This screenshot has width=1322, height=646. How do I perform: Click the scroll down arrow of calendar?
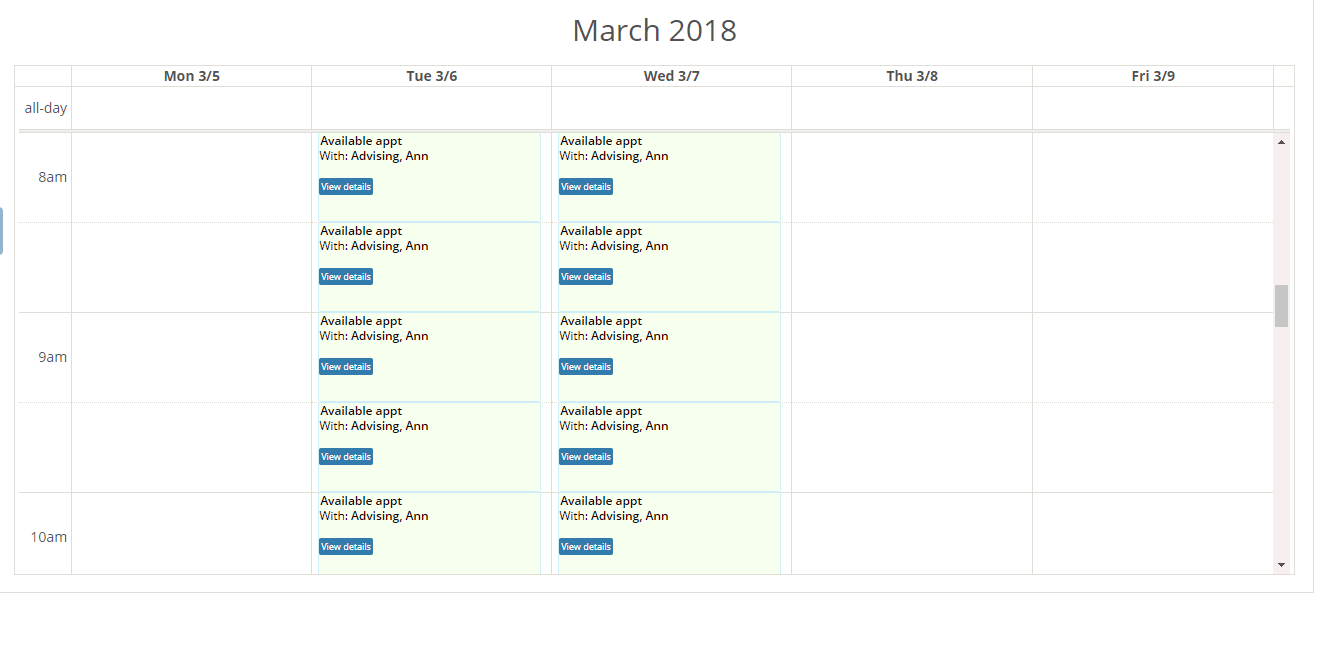(x=1281, y=565)
